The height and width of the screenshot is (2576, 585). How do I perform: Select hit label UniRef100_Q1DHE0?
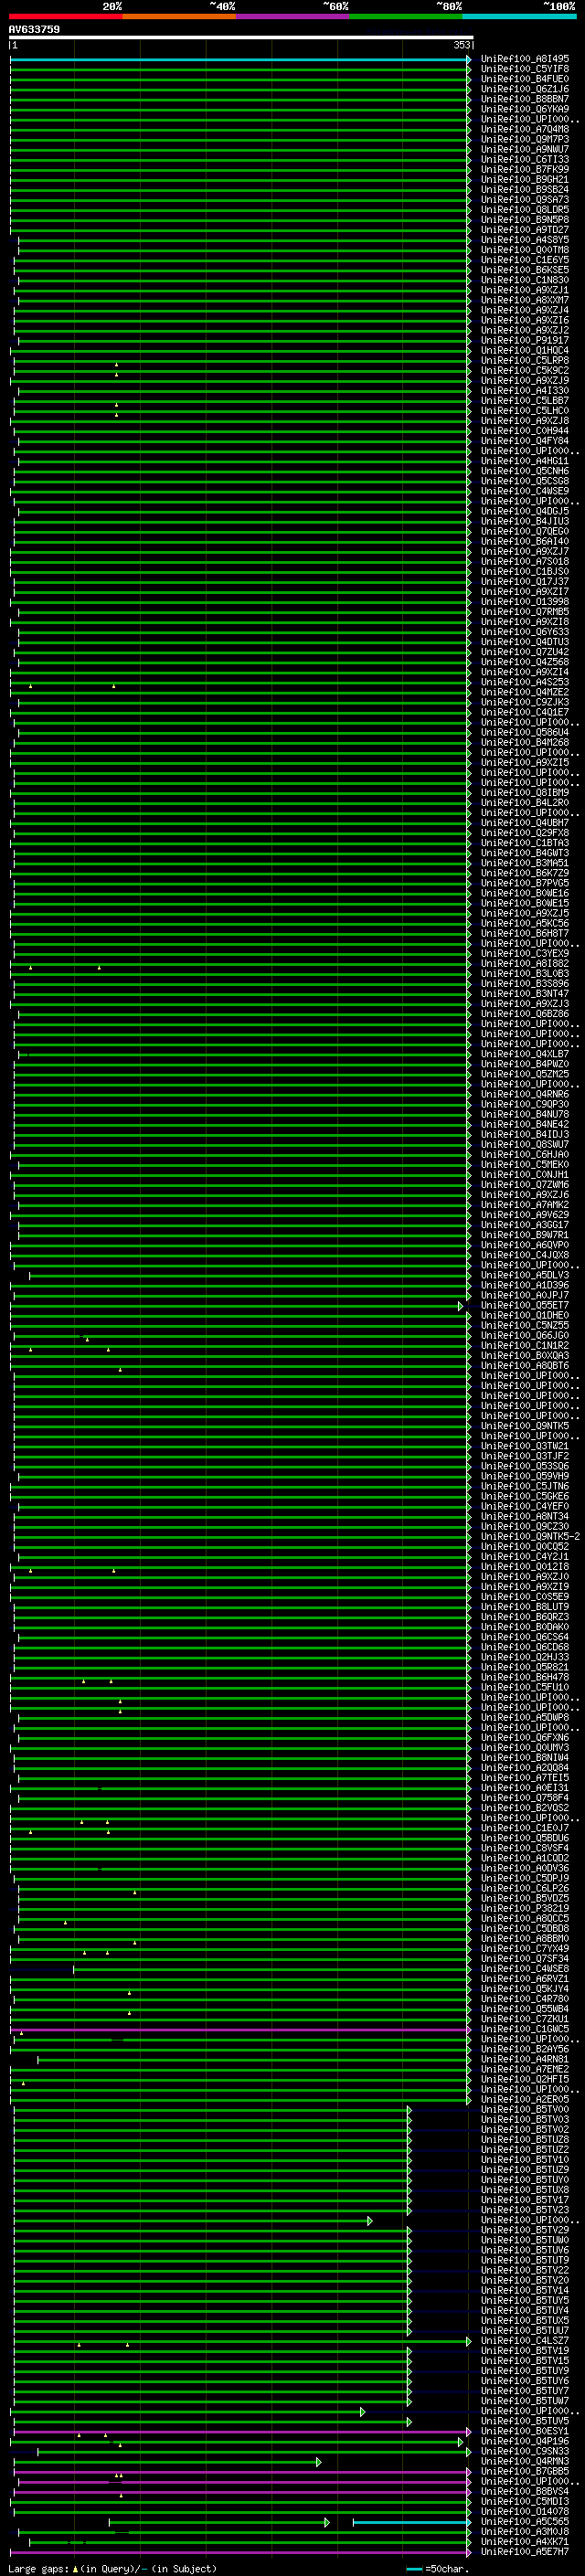(525, 1315)
